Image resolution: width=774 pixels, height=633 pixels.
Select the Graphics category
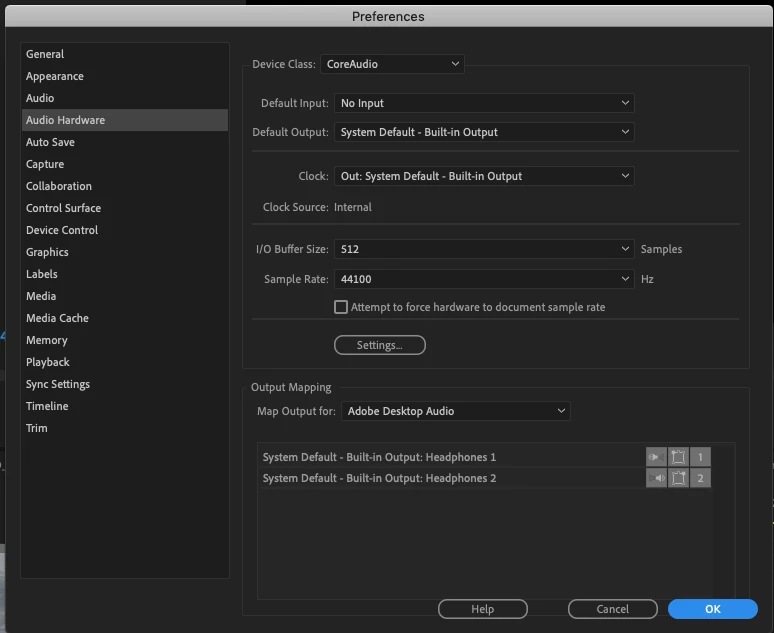pos(125,252)
